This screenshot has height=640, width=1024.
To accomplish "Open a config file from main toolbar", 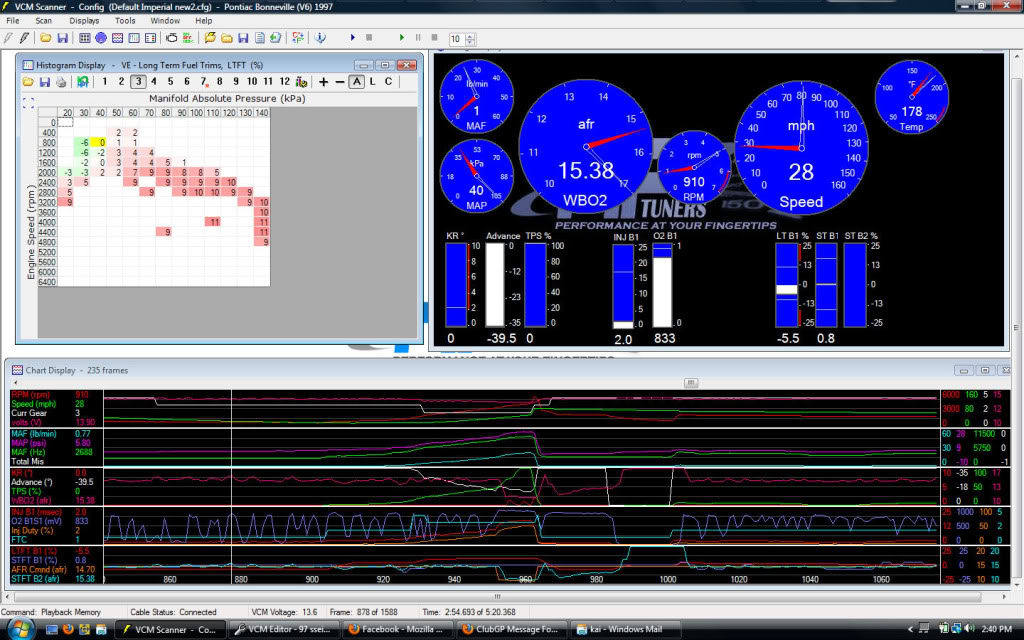I will coord(46,38).
